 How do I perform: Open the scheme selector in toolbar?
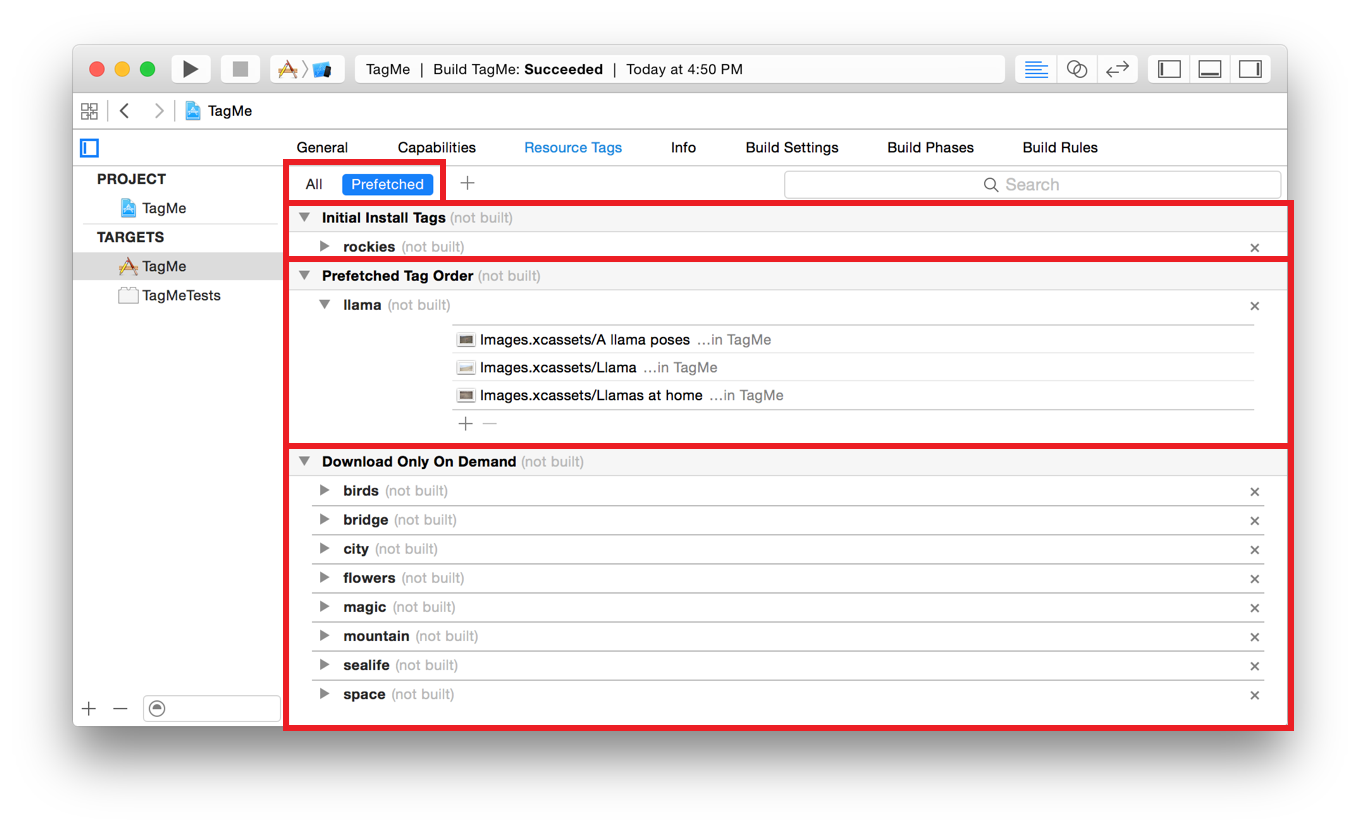pos(305,69)
